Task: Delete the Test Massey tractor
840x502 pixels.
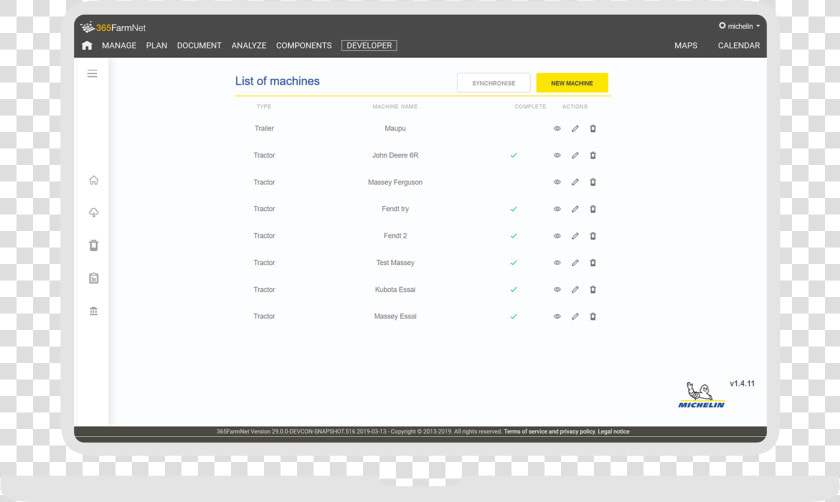Action: coord(593,263)
